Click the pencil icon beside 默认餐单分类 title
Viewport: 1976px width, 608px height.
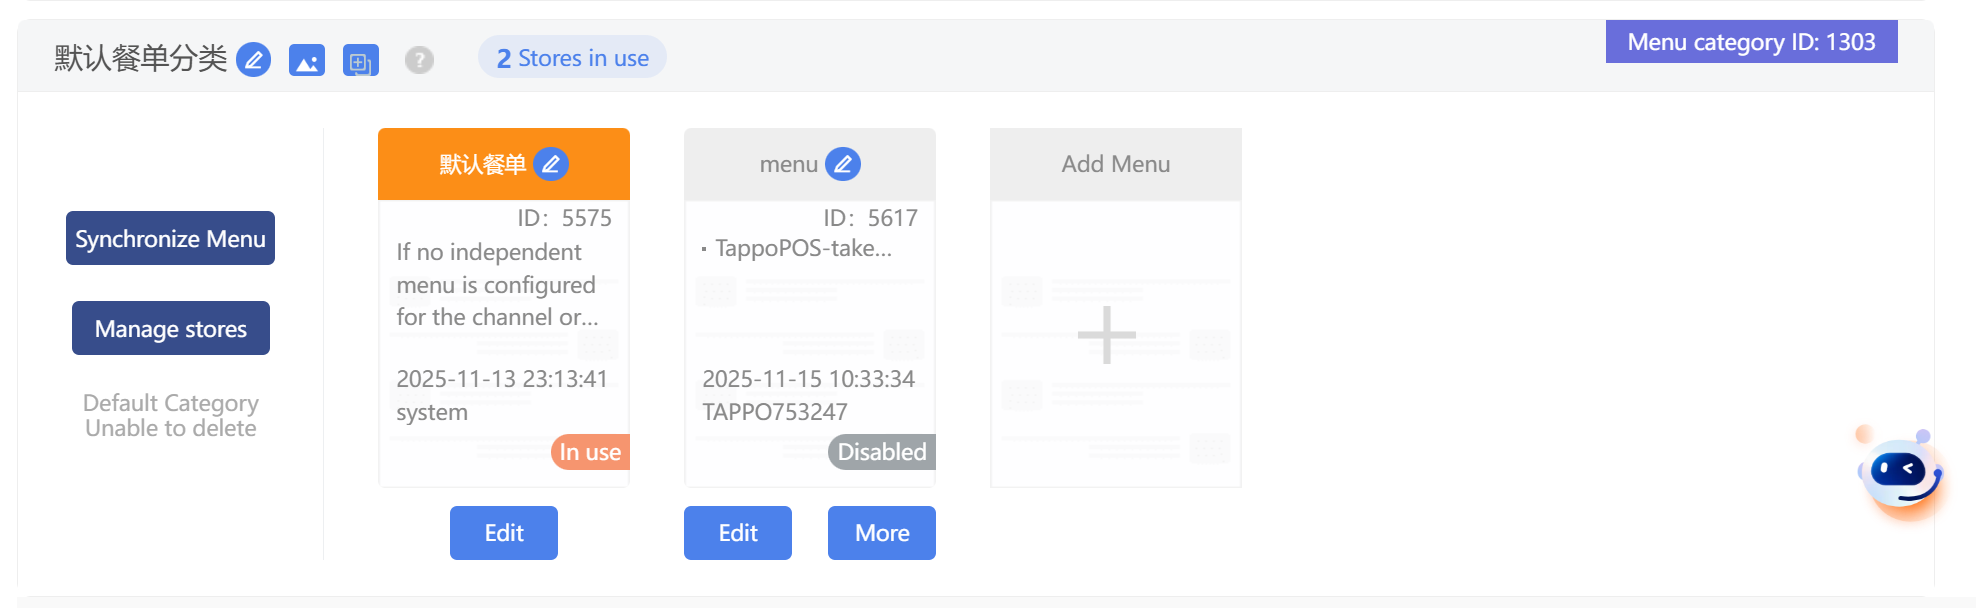(x=253, y=60)
